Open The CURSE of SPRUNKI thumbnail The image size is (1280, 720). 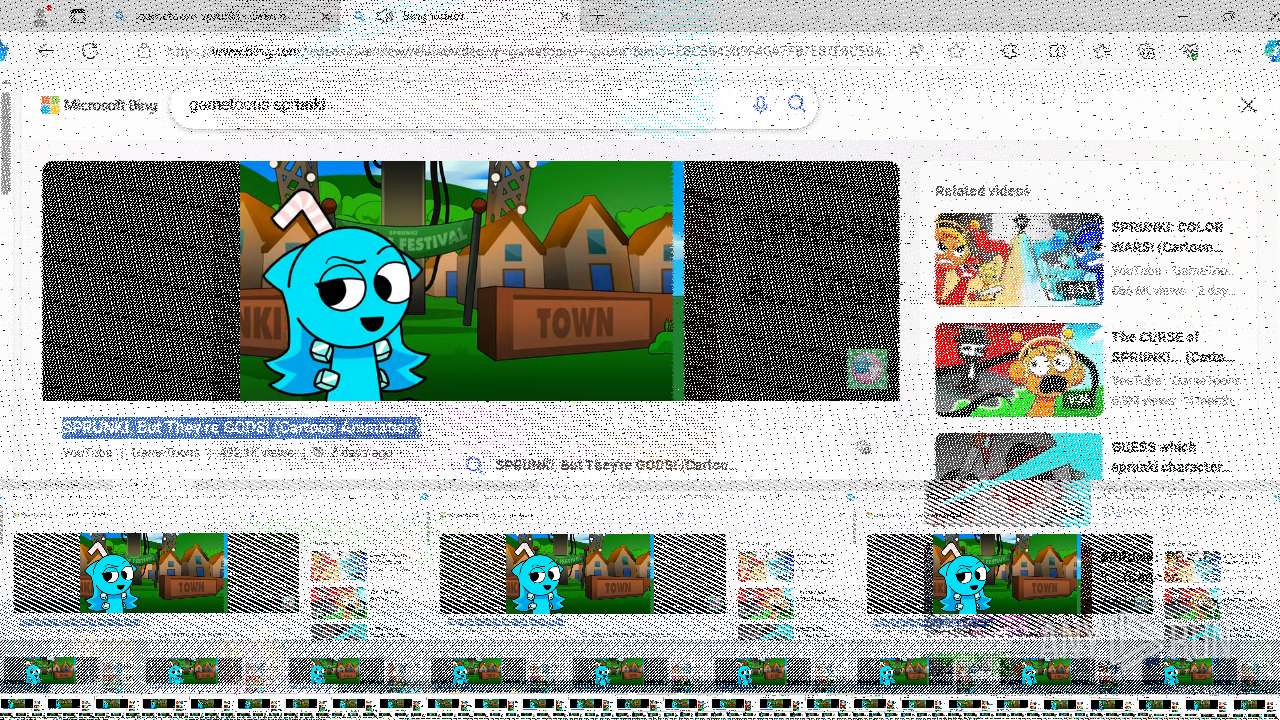tap(1018, 369)
